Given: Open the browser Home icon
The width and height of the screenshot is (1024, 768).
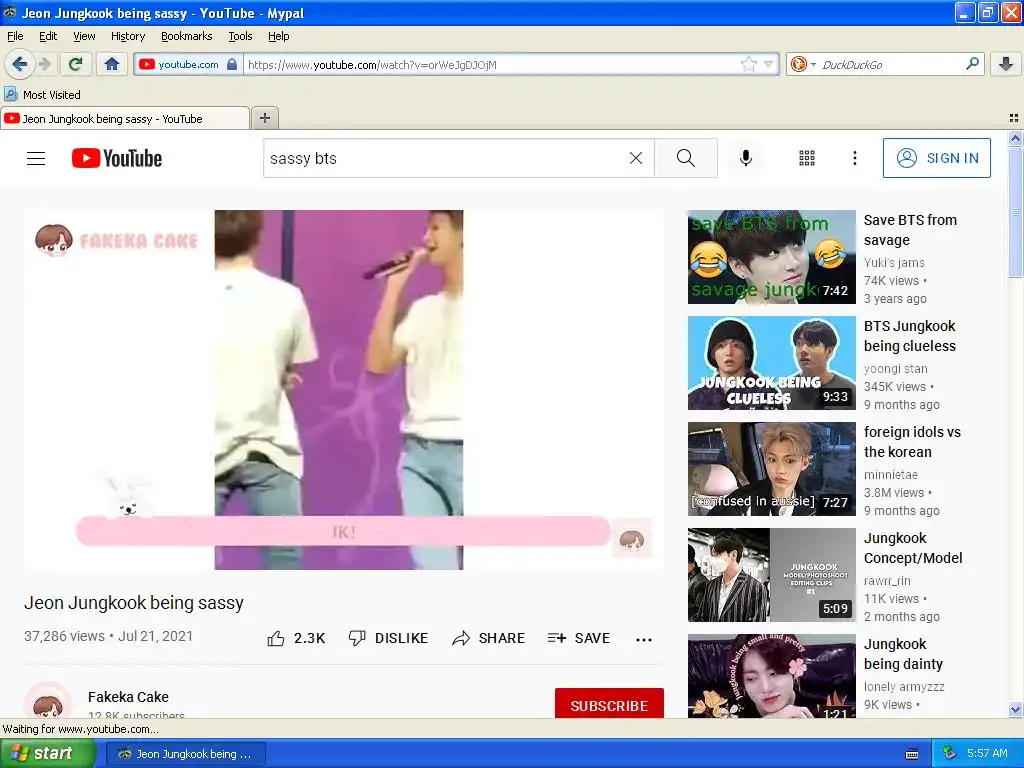Looking at the screenshot, I should (x=112, y=64).
